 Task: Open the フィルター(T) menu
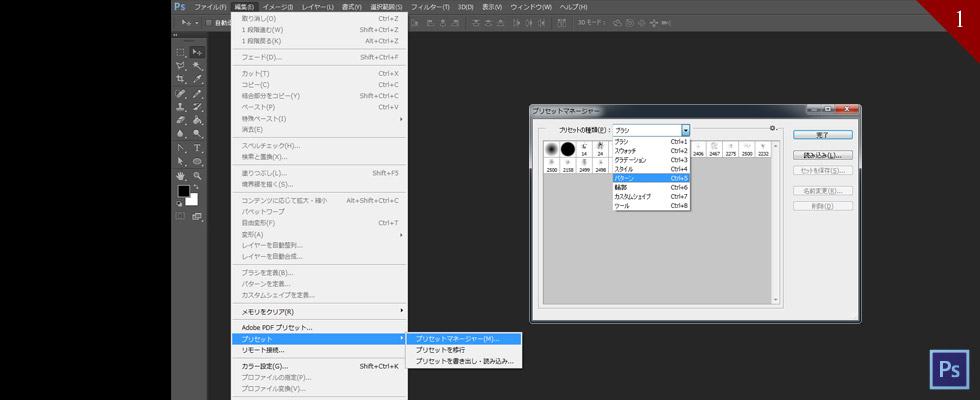pos(430,7)
